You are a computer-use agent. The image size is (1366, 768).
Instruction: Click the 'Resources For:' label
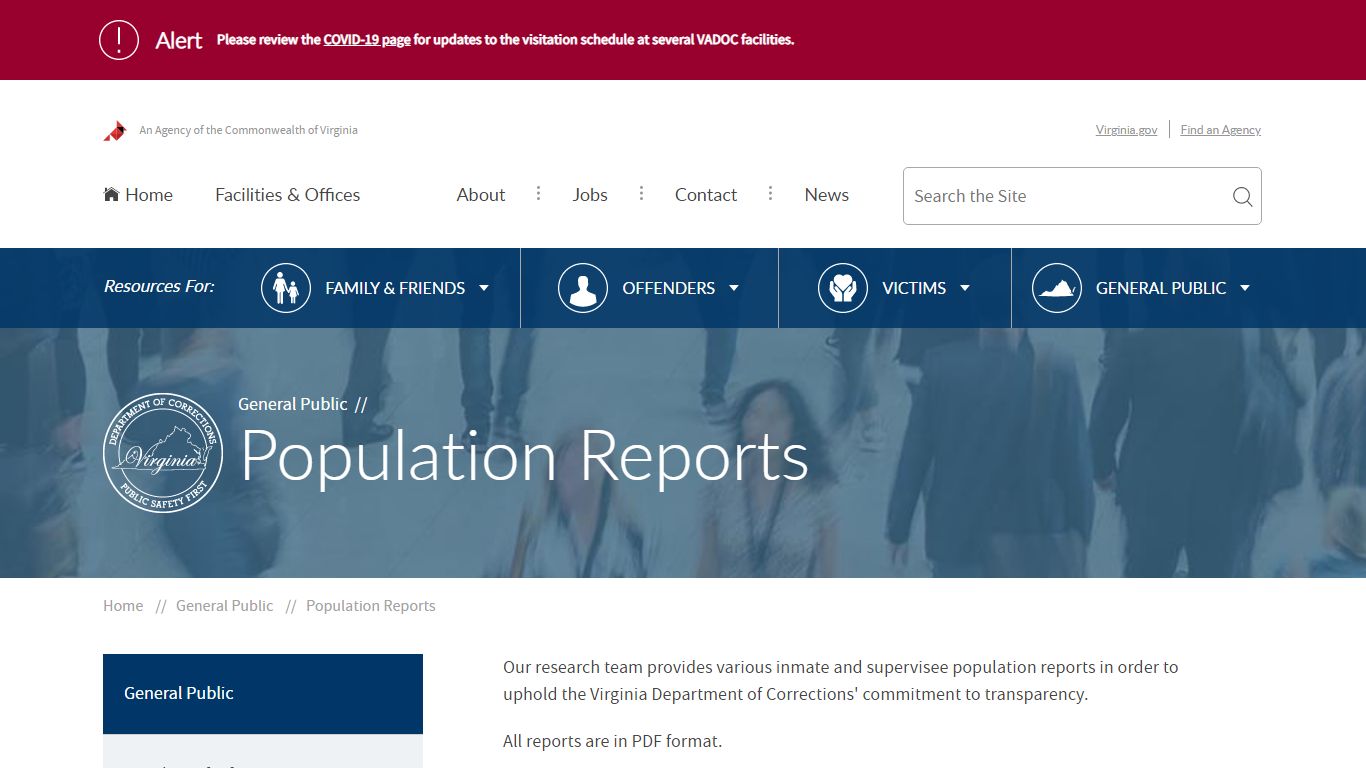tap(159, 286)
